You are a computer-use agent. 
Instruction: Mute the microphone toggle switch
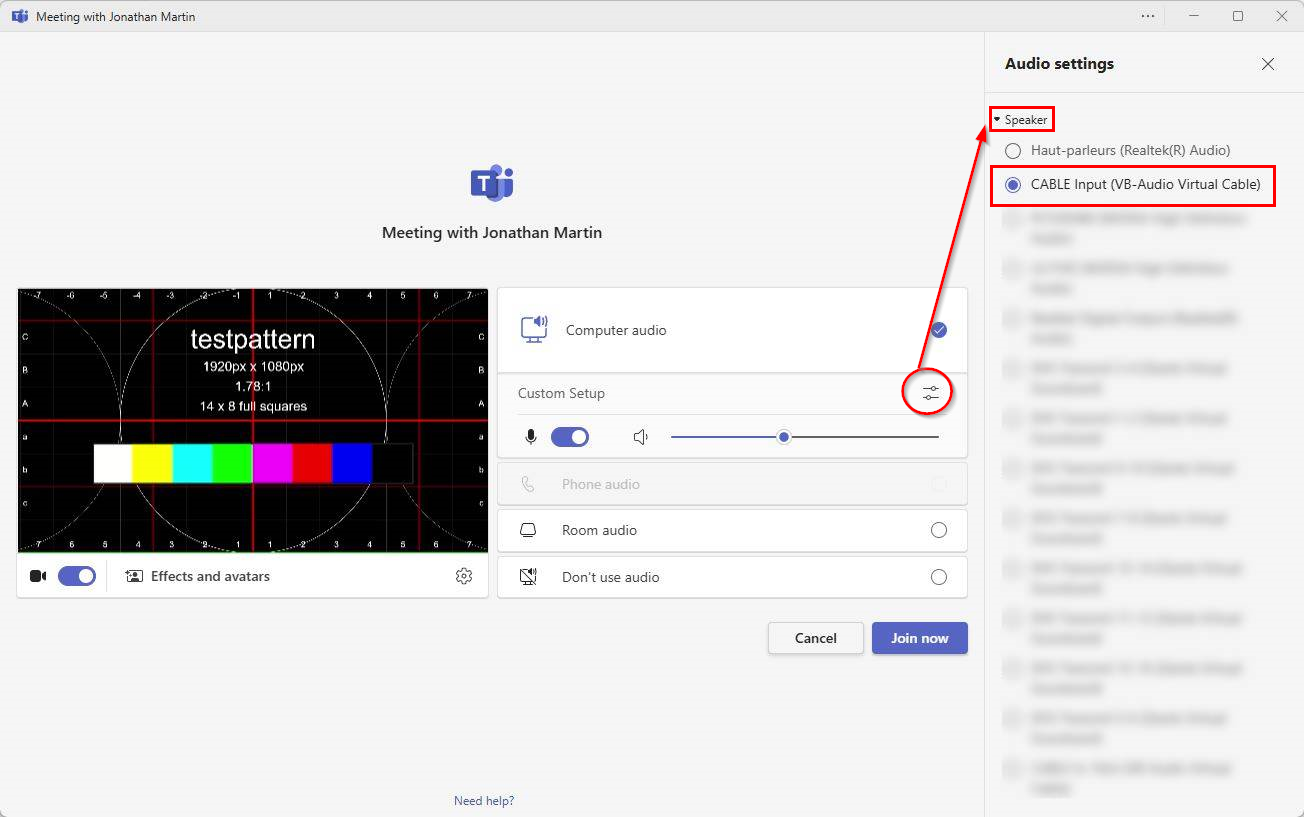click(x=570, y=437)
